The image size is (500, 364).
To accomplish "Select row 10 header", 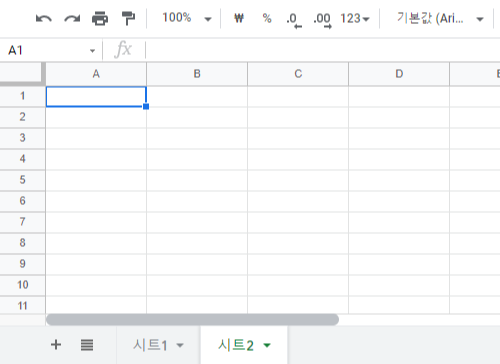I will [22, 285].
